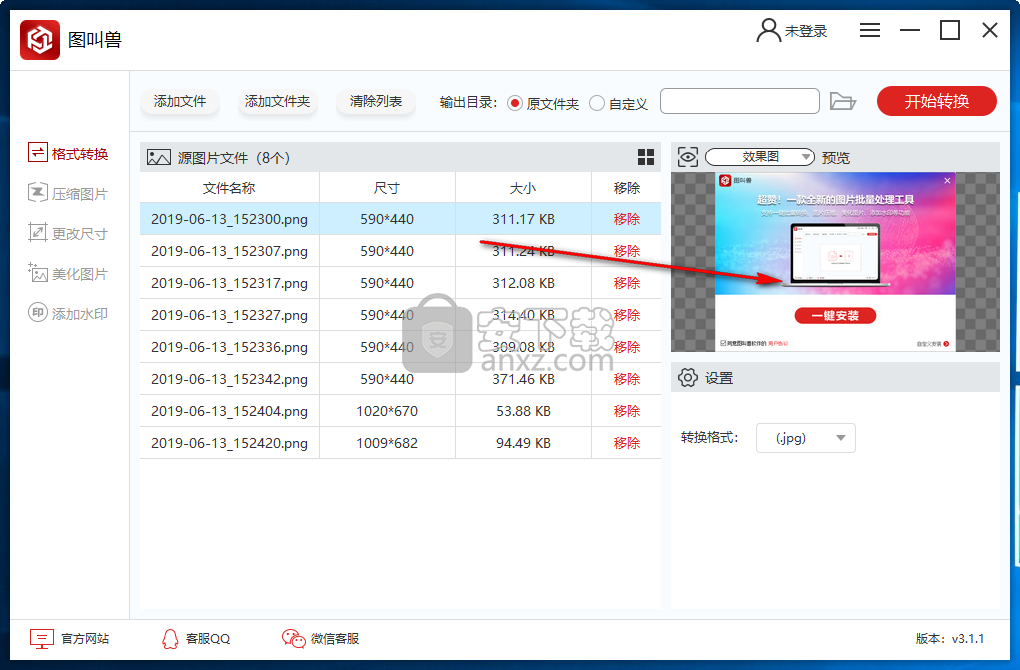Click the 客服QQ label
The height and width of the screenshot is (670, 1020).
click(208, 639)
